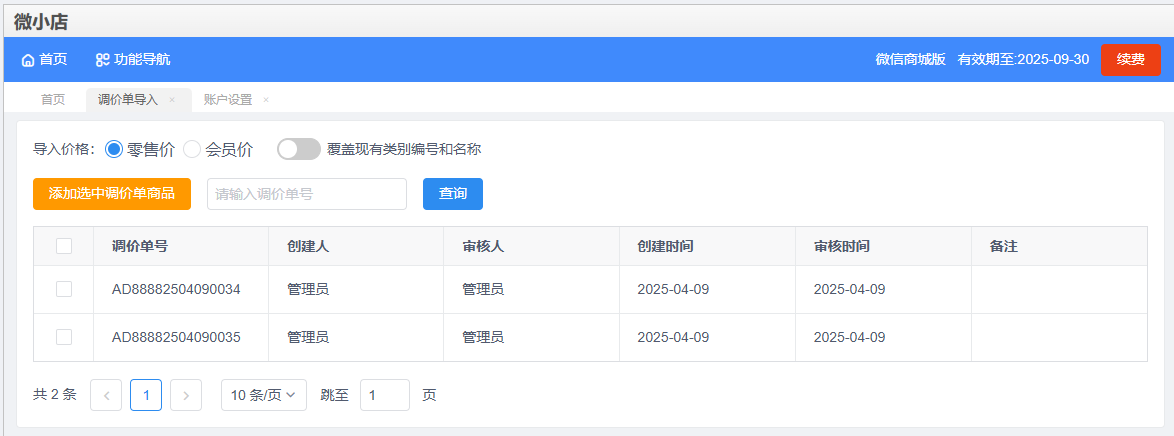Close the 调价单导入 tab with its x
1174x436 pixels.
tap(171, 100)
